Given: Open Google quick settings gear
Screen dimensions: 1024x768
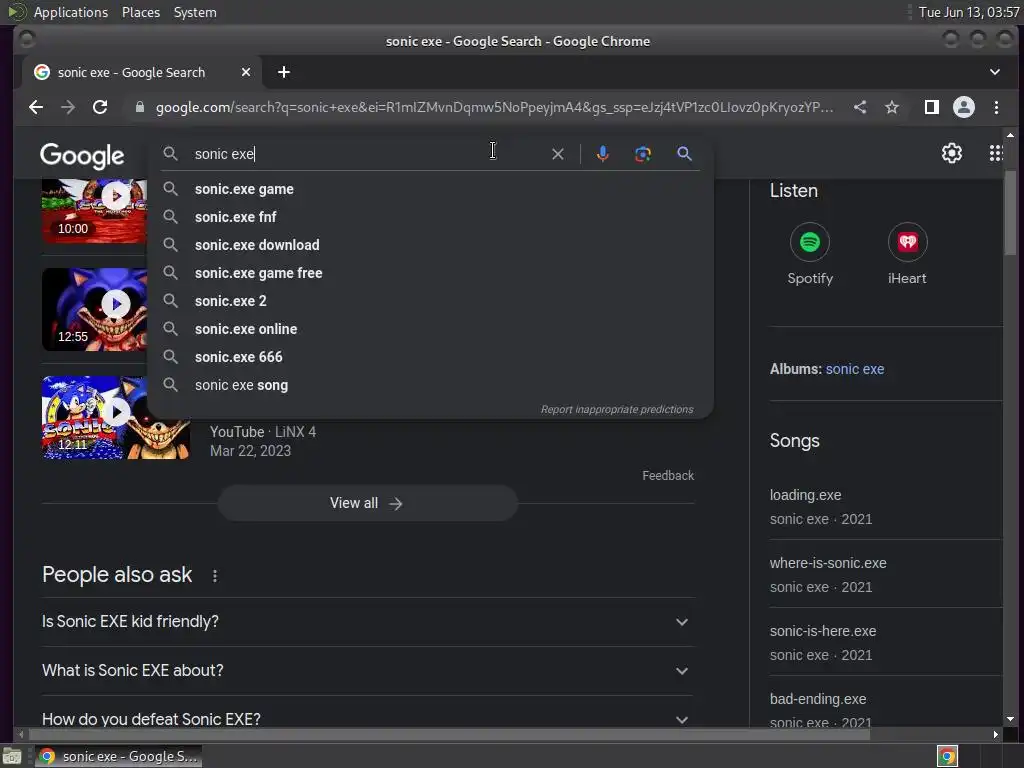Looking at the screenshot, I should click(x=952, y=153).
